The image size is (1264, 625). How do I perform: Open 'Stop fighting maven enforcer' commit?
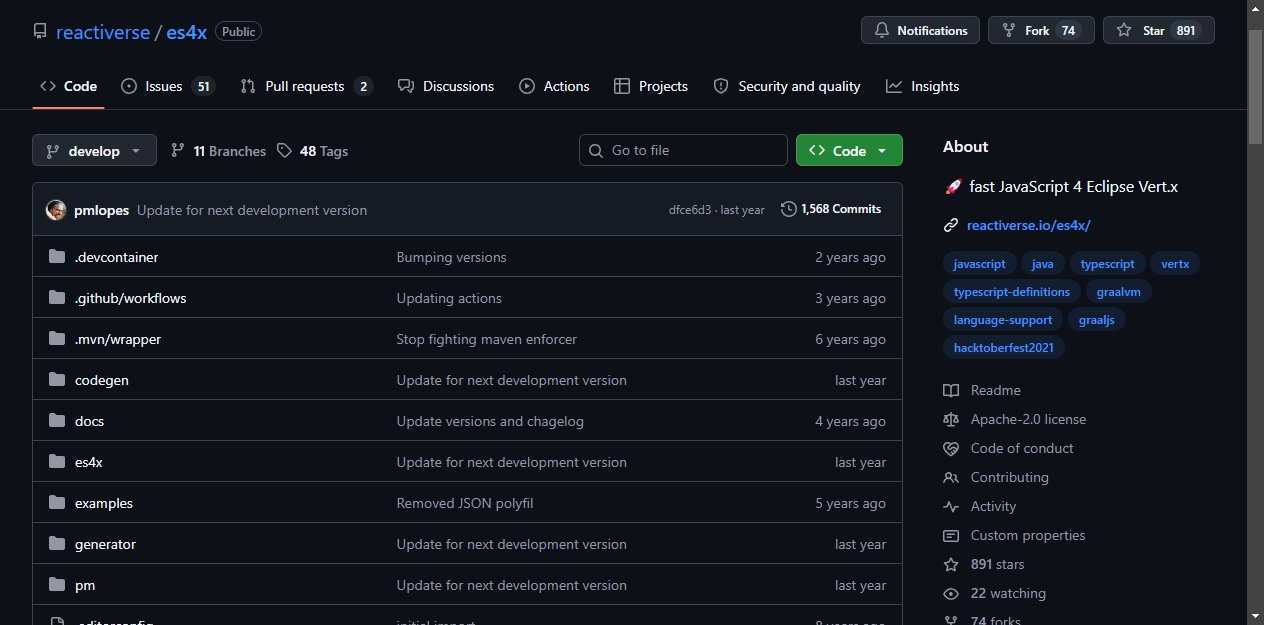[x=487, y=339]
